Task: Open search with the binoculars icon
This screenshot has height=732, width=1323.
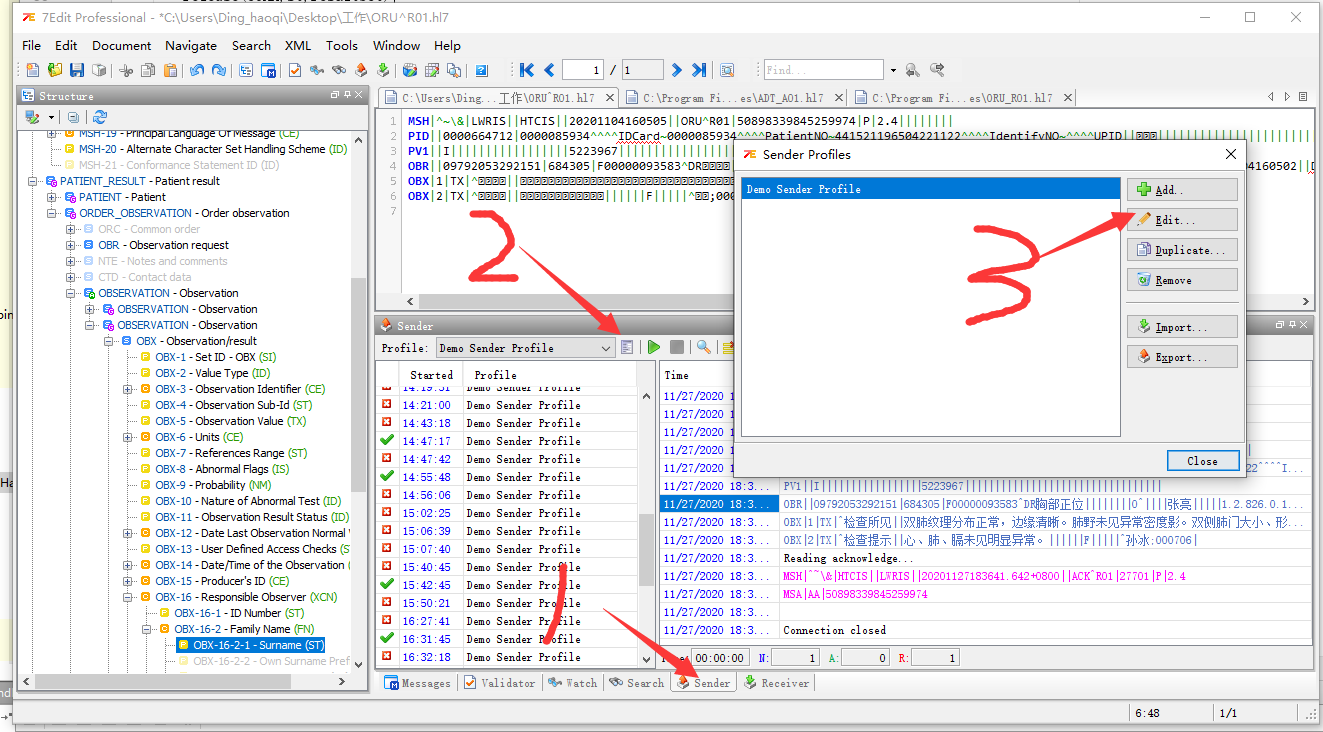Action: [x=339, y=69]
